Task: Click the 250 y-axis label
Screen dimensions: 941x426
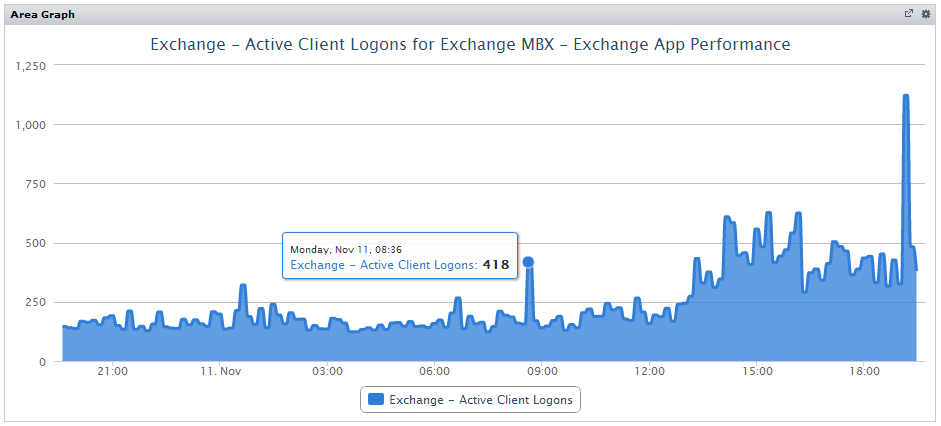Action: tap(37, 303)
